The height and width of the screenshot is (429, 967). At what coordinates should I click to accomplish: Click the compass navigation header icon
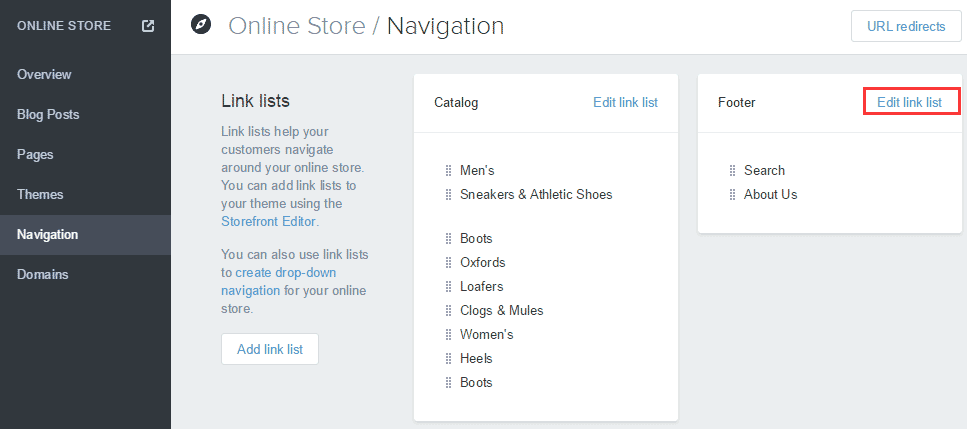202,26
